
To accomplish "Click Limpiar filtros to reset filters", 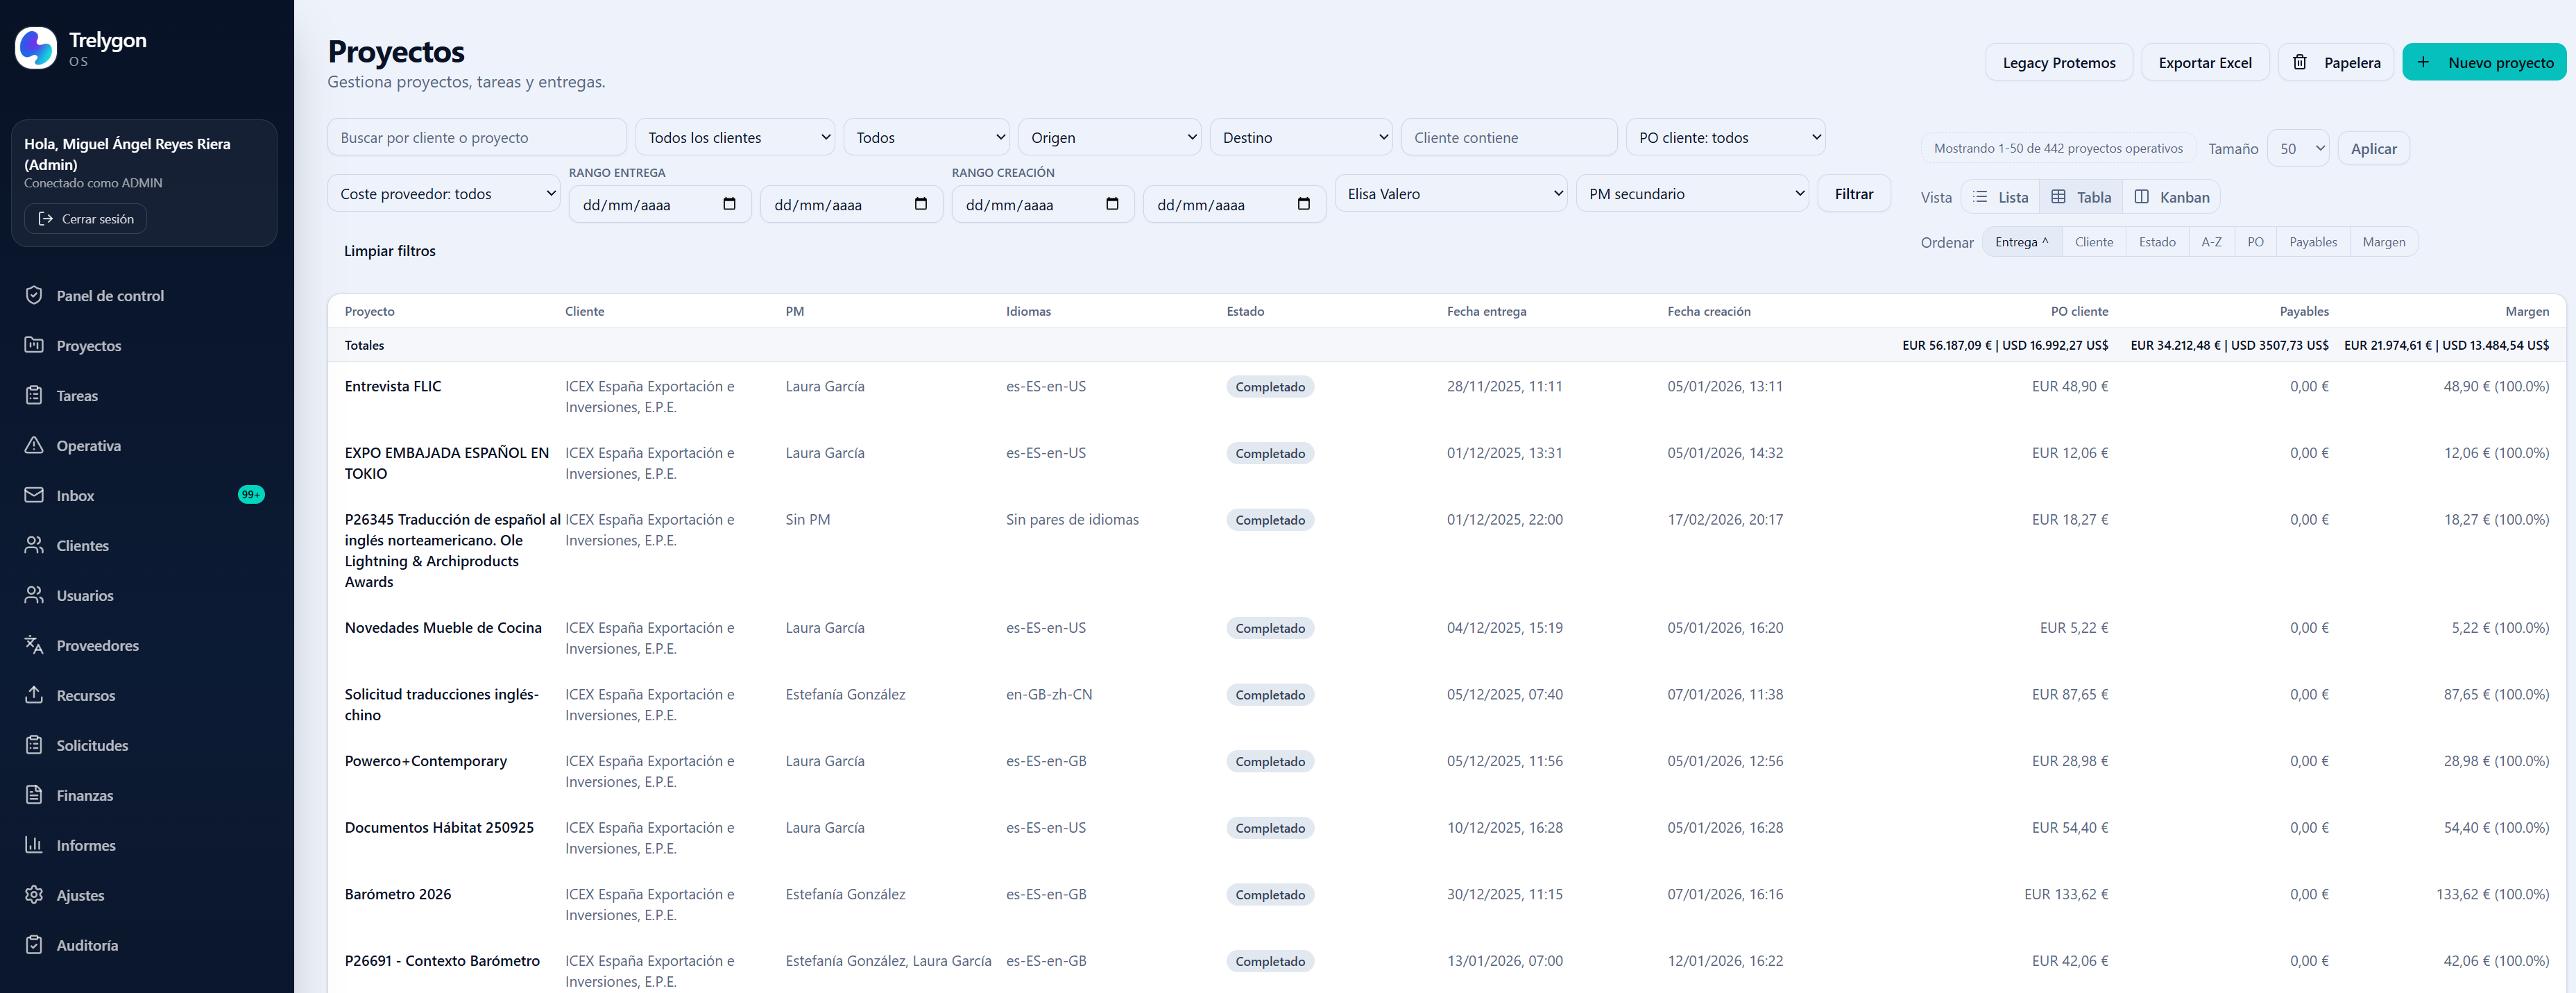I will (390, 250).
